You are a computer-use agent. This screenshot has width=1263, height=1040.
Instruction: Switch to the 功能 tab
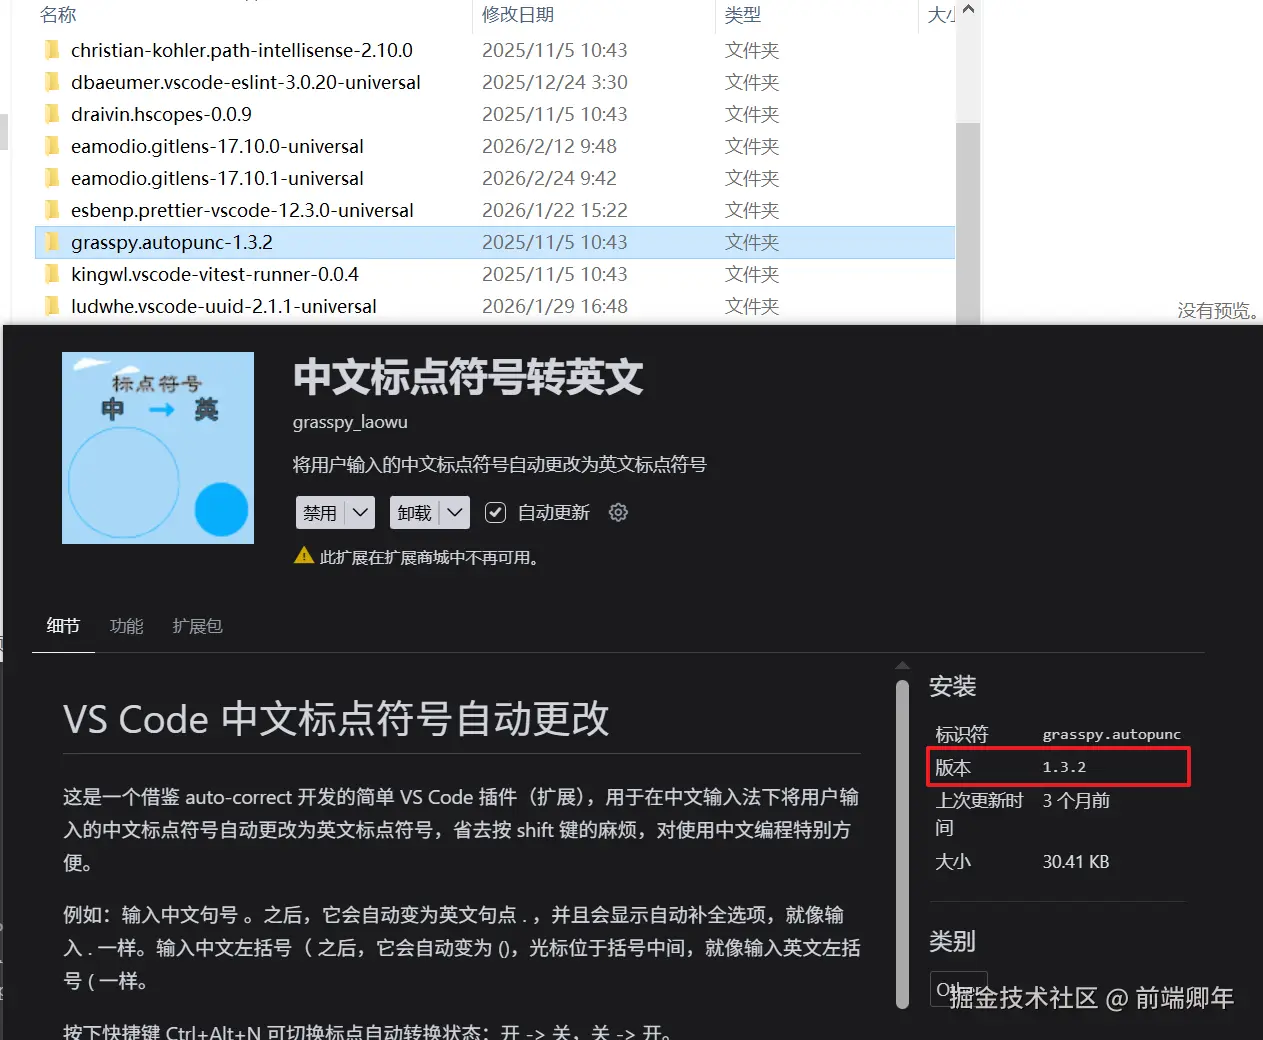pos(127,626)
